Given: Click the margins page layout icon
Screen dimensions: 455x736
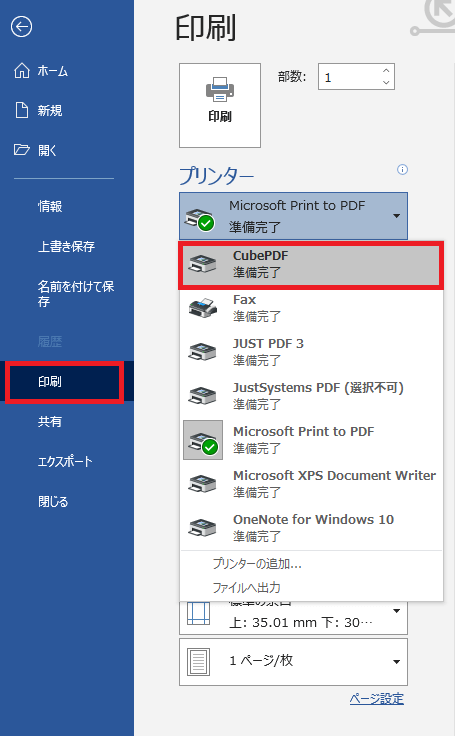Looking at the screenshot, I should (199, 613).
